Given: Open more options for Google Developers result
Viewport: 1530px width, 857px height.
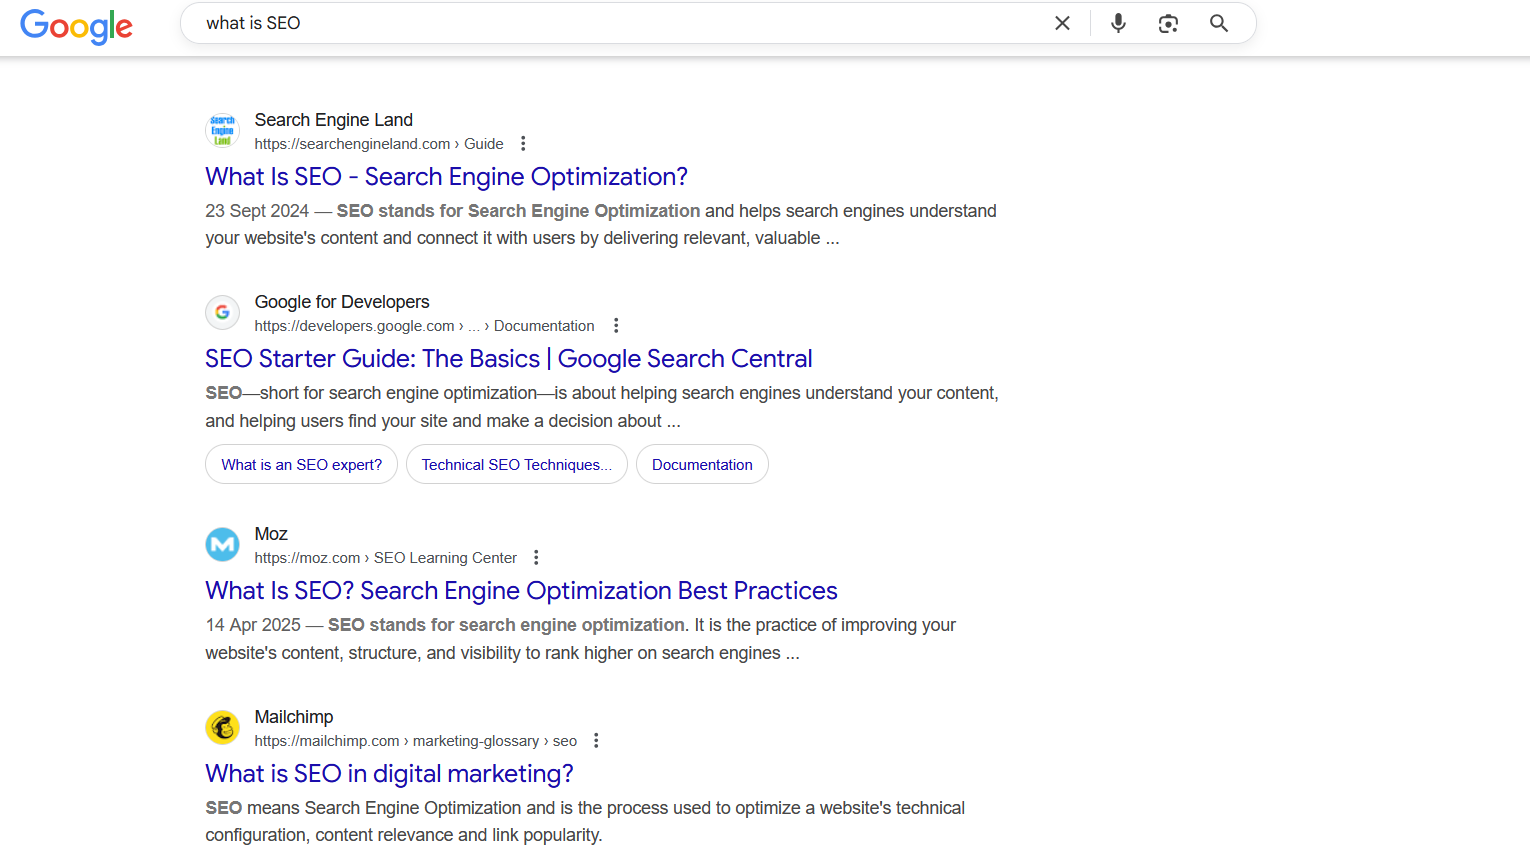Looking at the screenshot, I should 616,326.
